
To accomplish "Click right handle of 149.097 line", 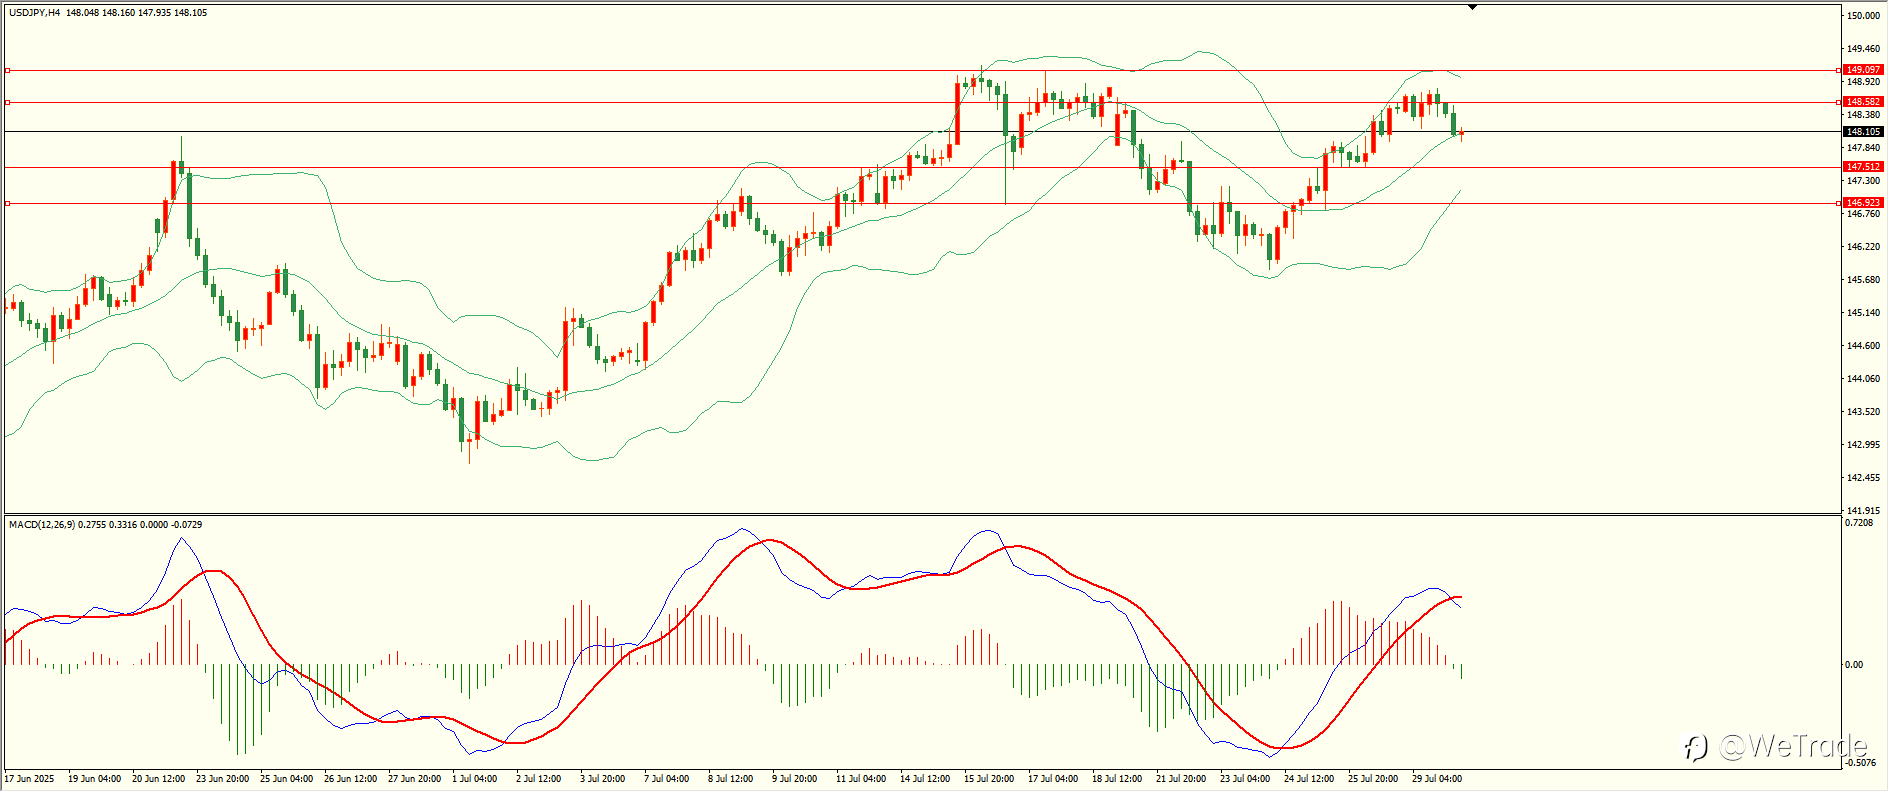I will pyautogui.click(x=1839, y=71).
